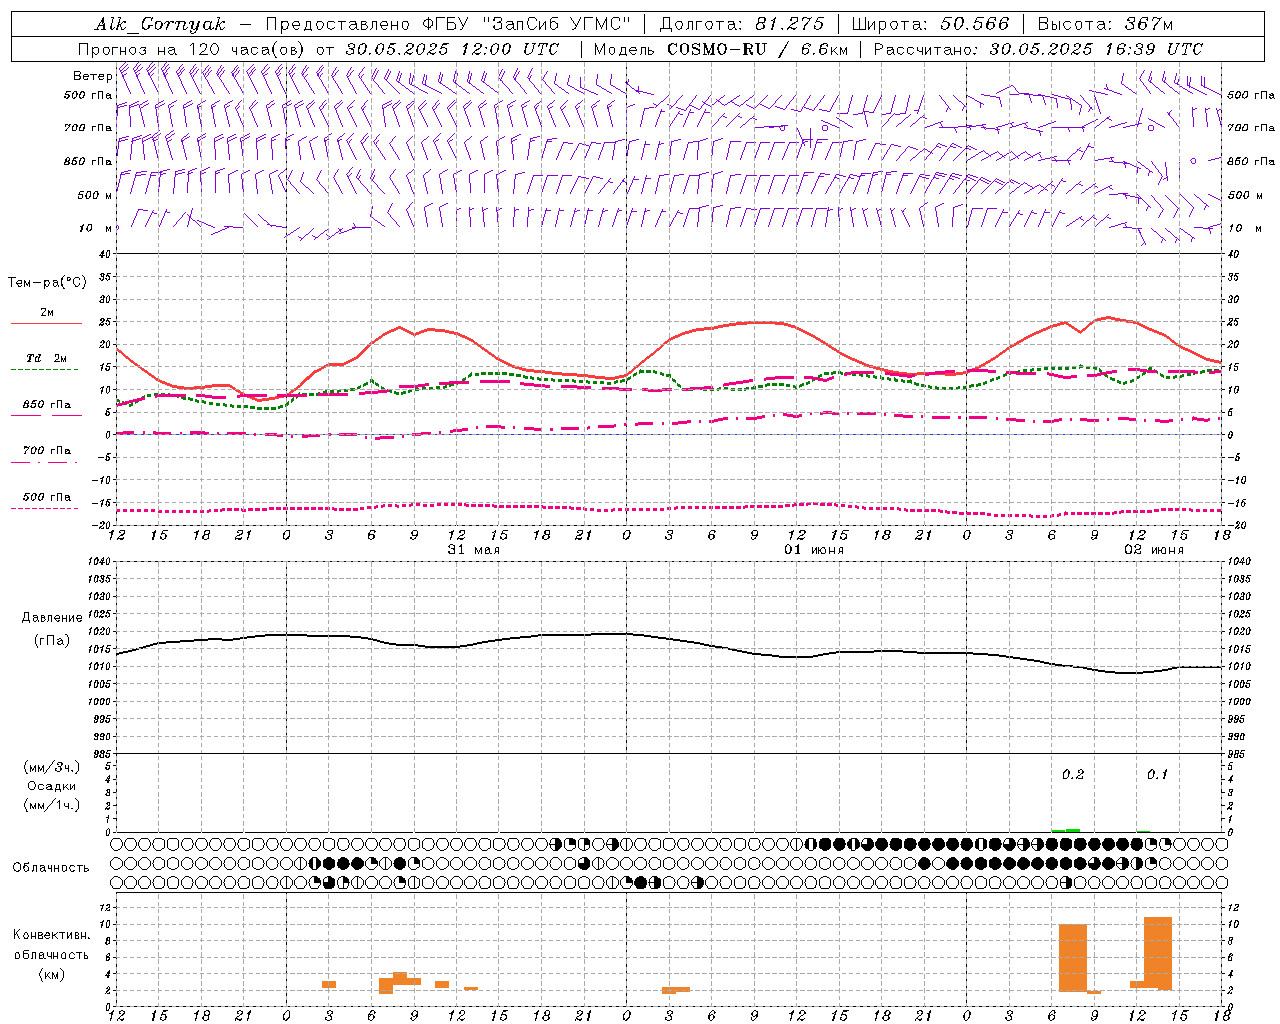Viewport: 1280px width, 1024px height.
Task: Click the solid red line sample under 2м
Action: (x=46, y=324)
